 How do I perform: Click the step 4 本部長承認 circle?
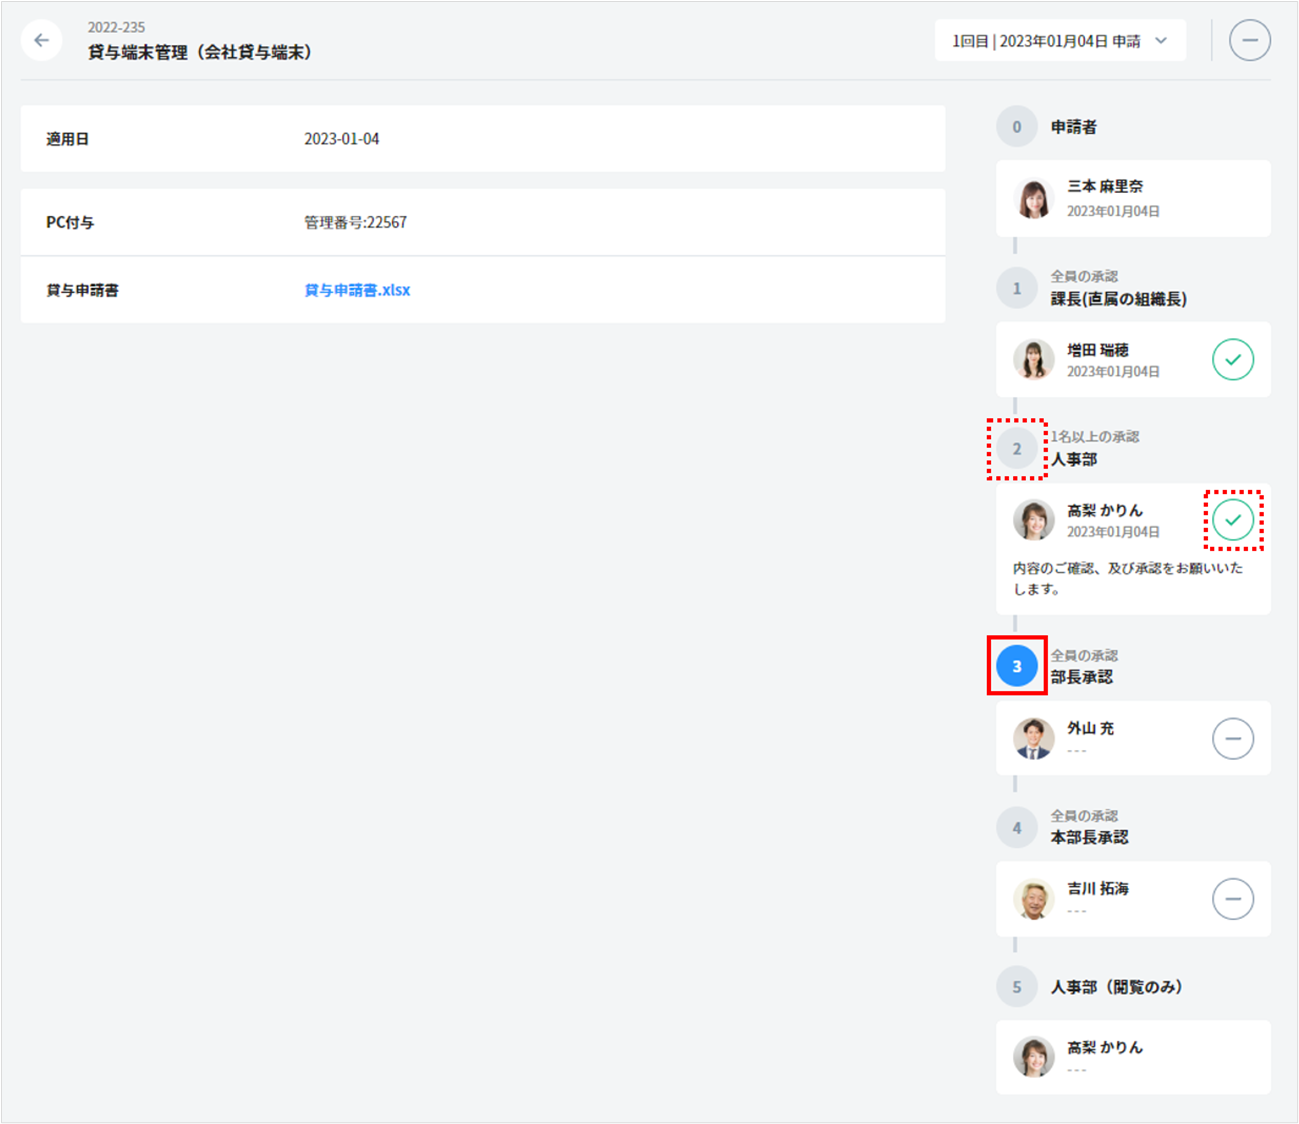click(1016, 828)
